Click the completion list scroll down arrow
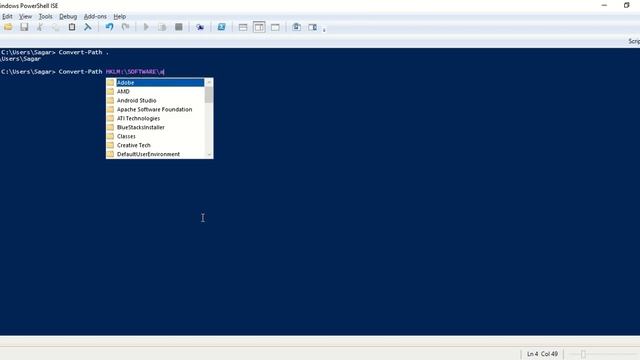Viewport: 640px width, 360px height. (x=209, y=155)
